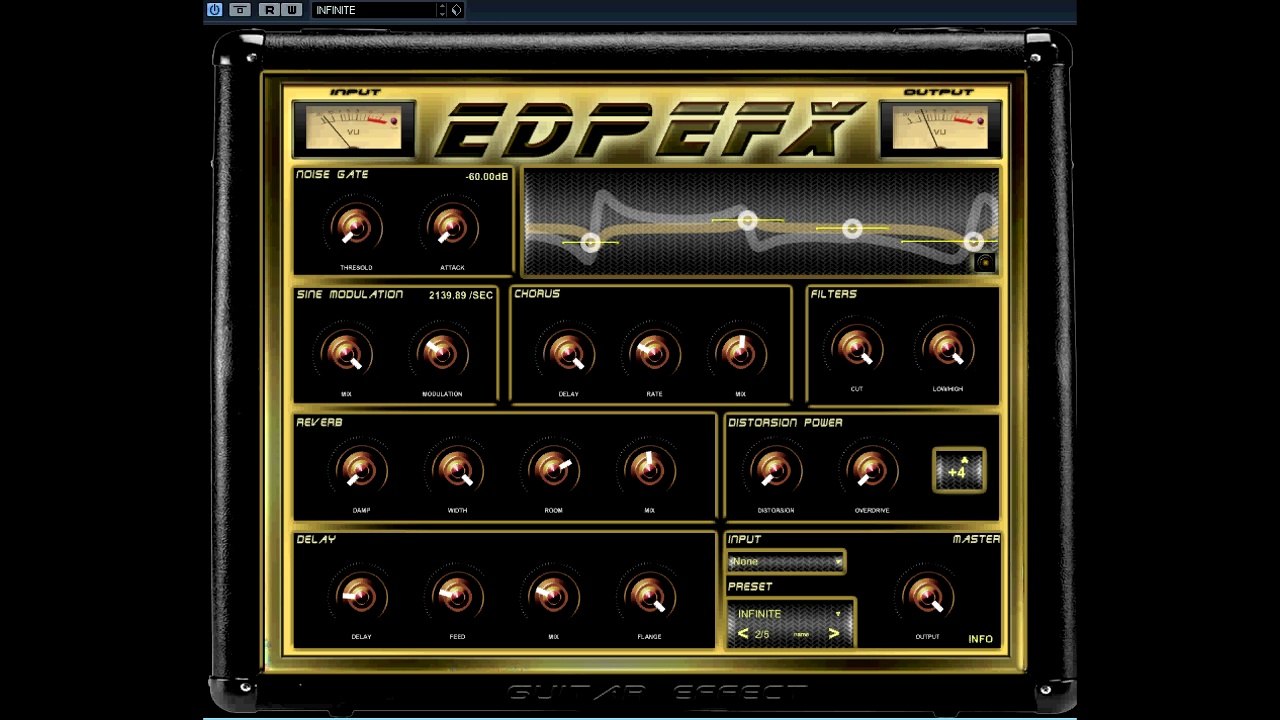
Task: Open the Input None dropdown
Action: [786, 562]
